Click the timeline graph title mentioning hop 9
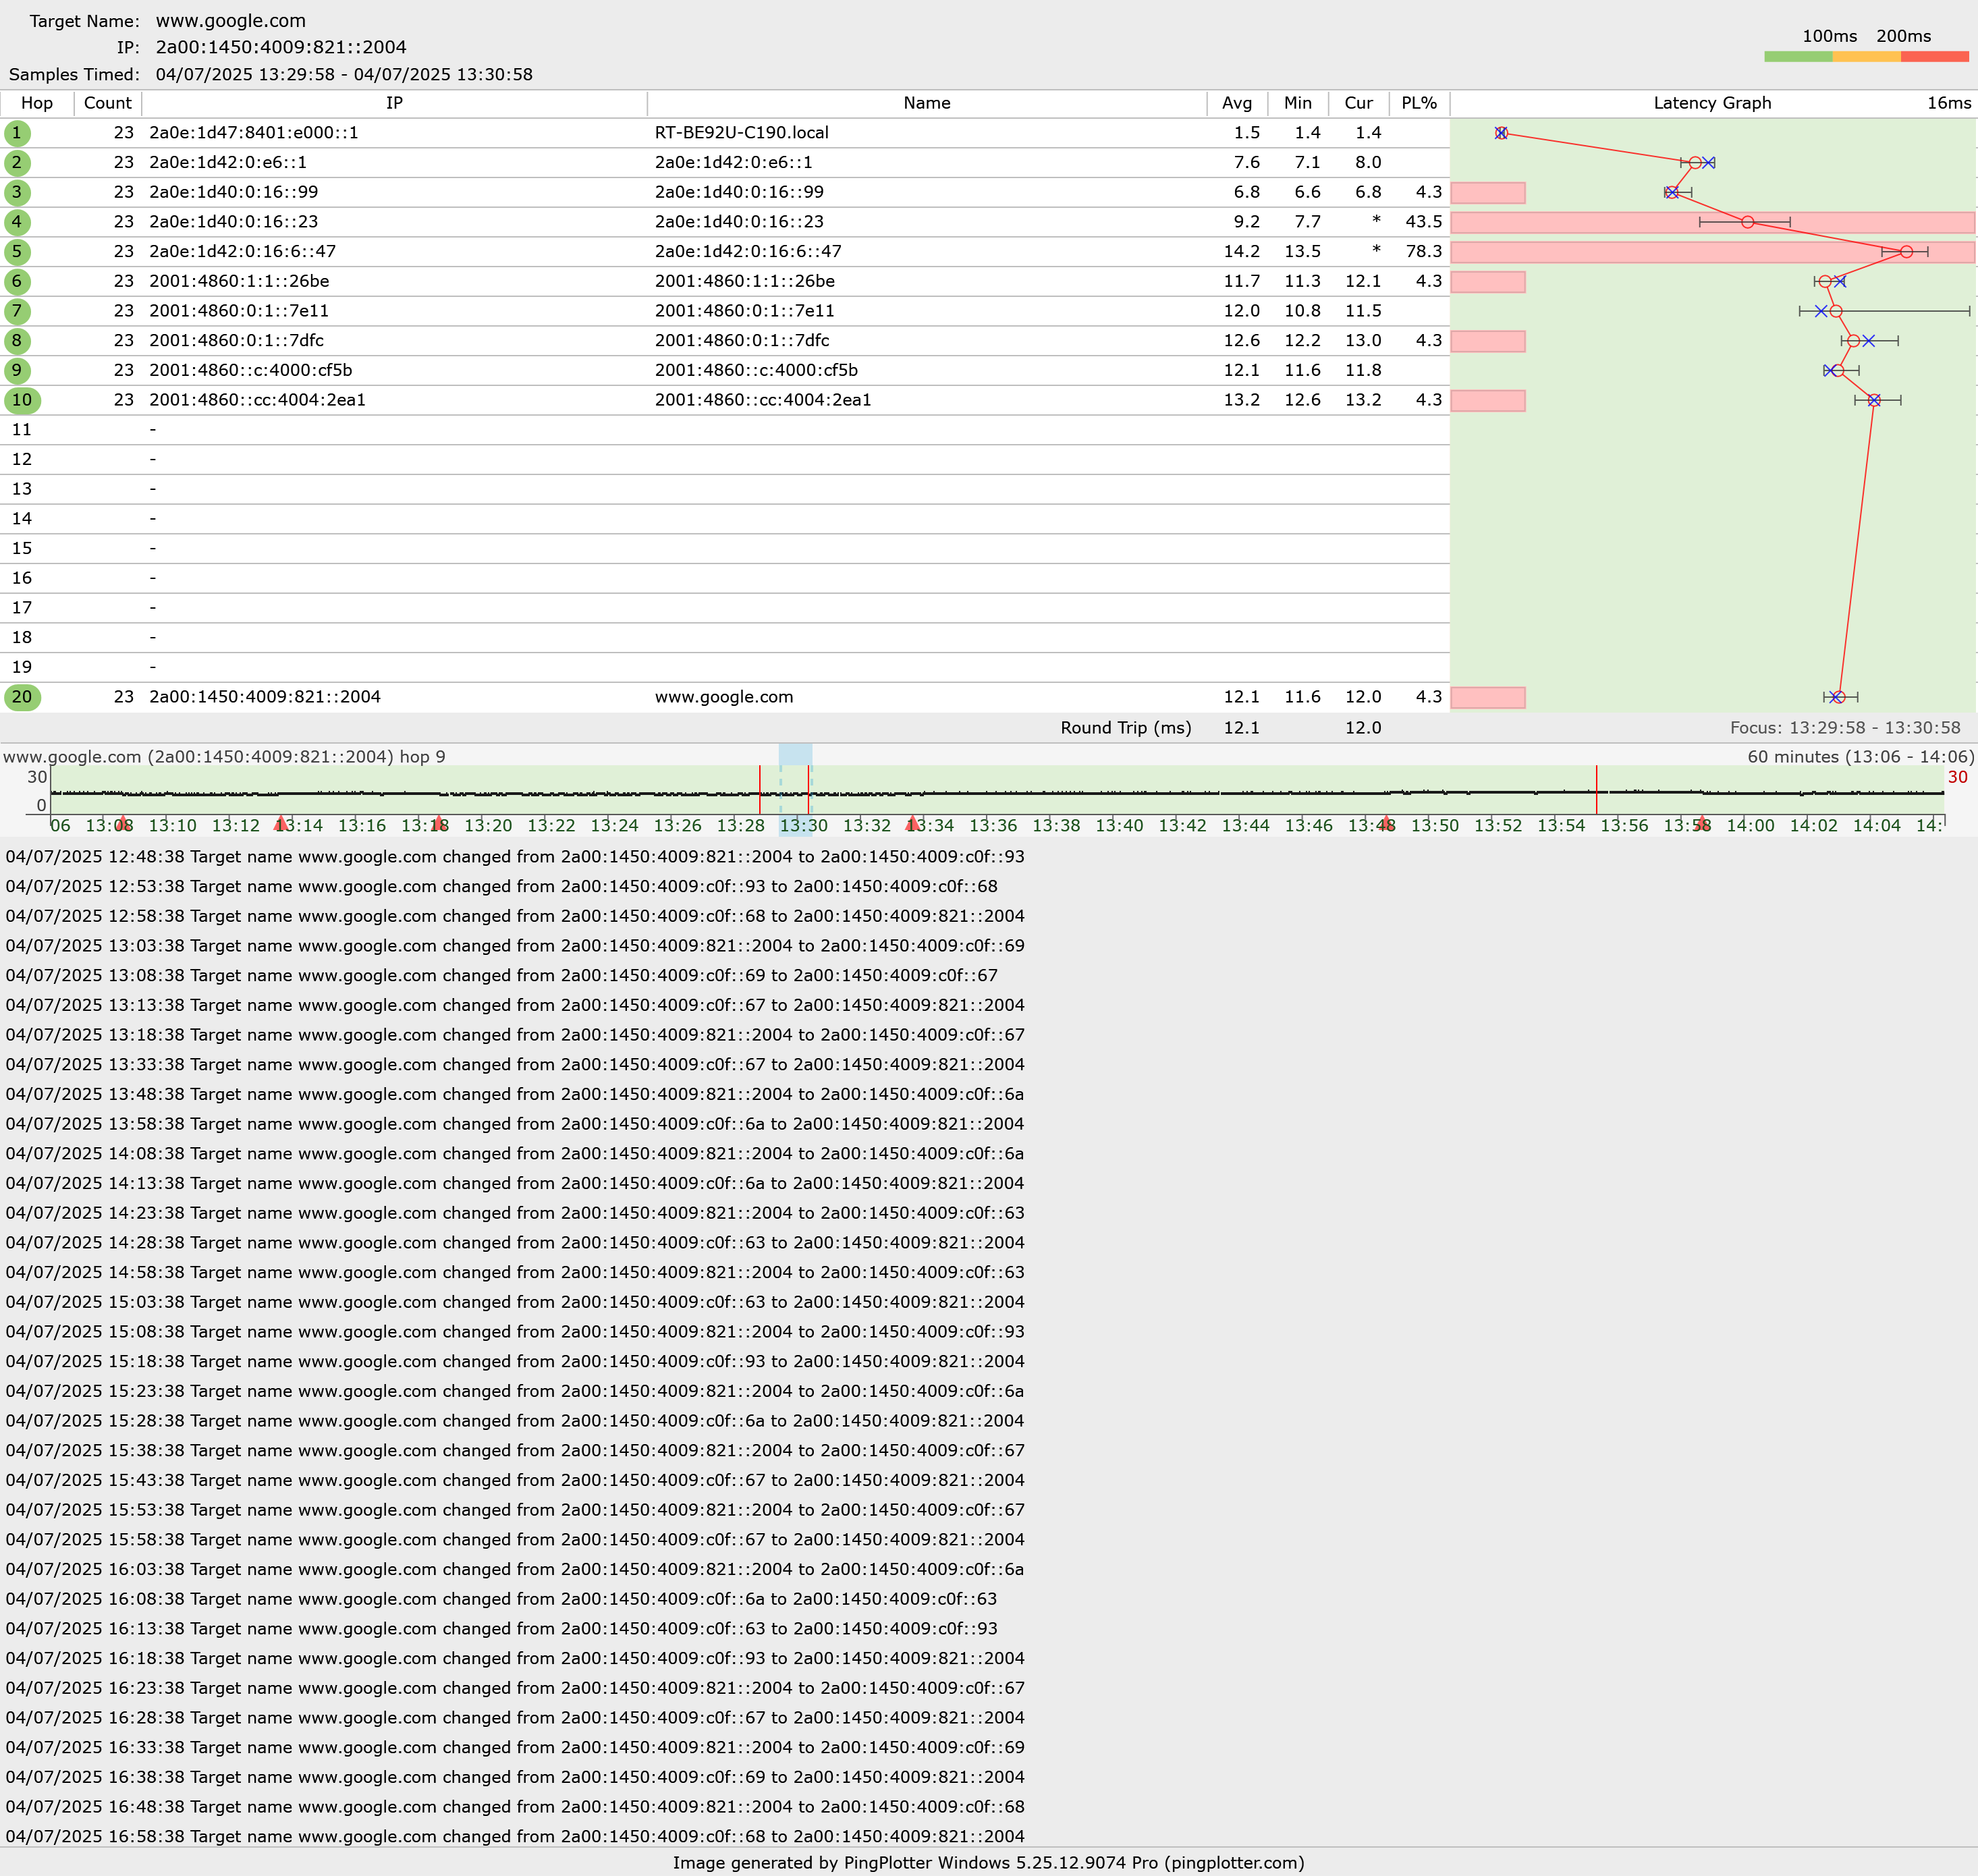The image size is (1978, 1876). click(x=224, y=757)
